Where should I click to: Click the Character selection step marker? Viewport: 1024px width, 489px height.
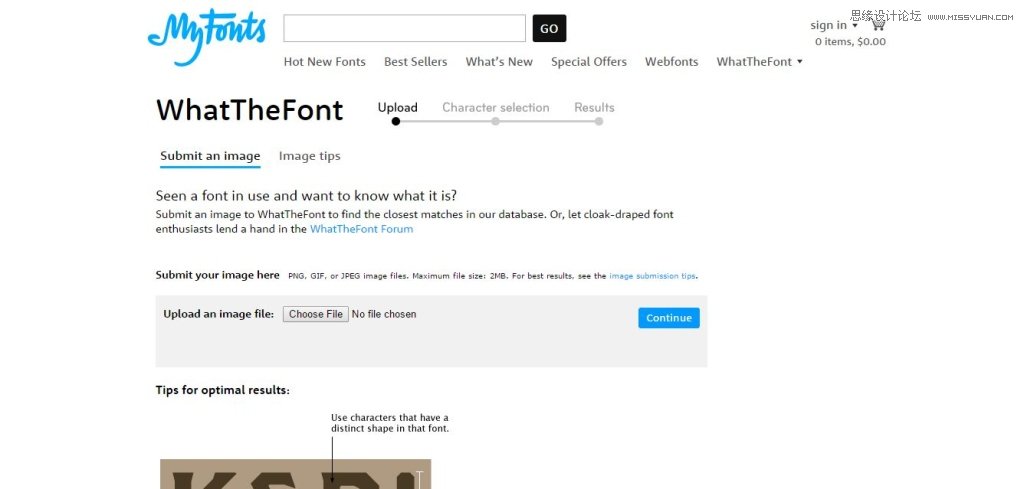point(496,121)
